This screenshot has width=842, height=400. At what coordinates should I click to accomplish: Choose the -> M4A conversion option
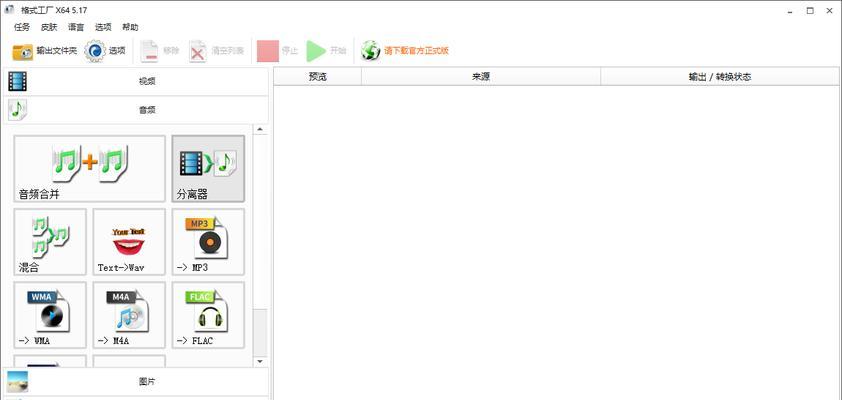click(129, 315)
